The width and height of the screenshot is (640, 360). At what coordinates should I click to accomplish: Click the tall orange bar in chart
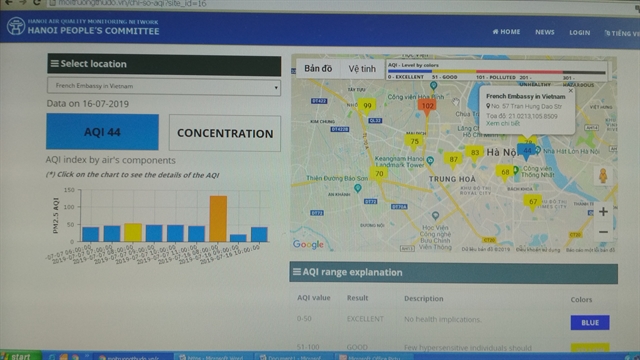(218, 219)
